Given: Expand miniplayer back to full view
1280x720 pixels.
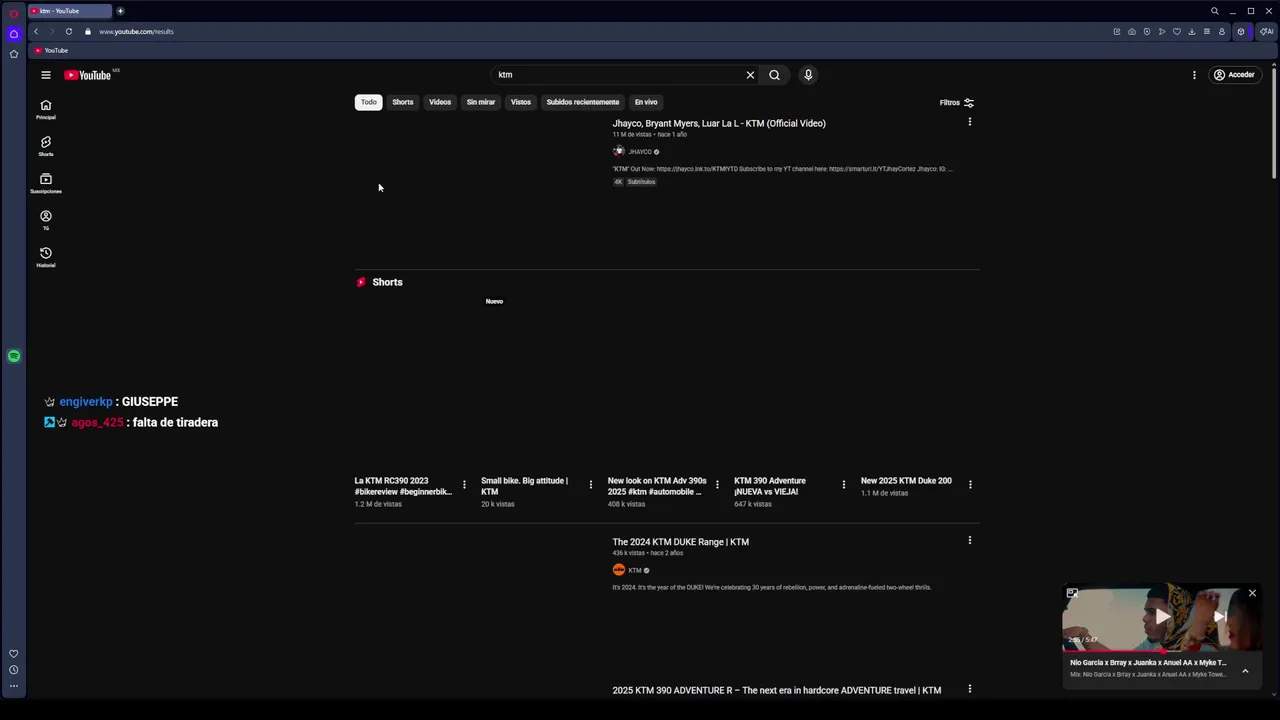Looking at the screenshot, I should point(1072,593).
